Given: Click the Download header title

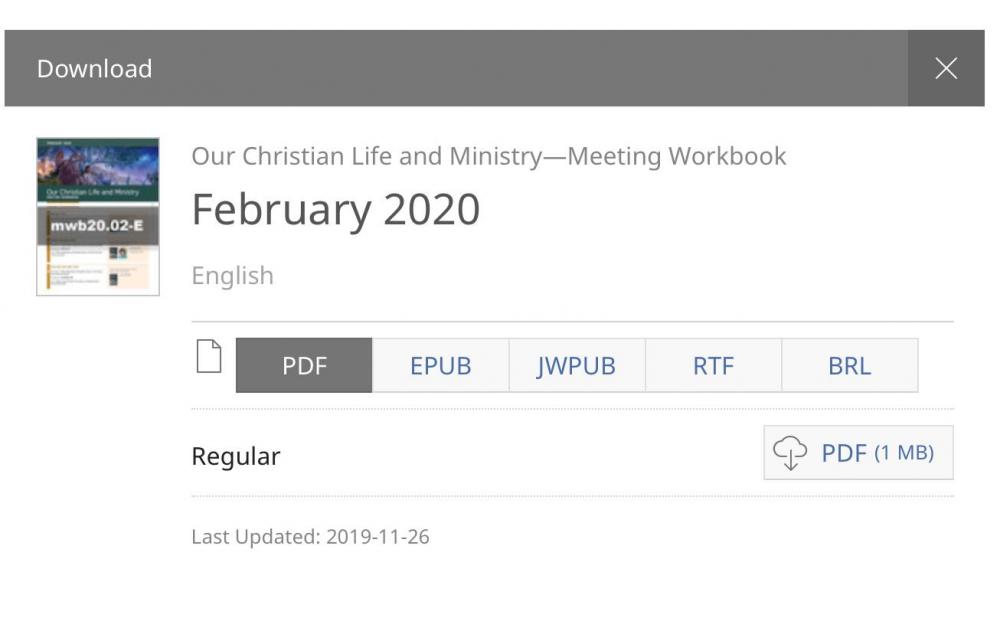Looking at the screenshot, I should (x=94, y=68).
